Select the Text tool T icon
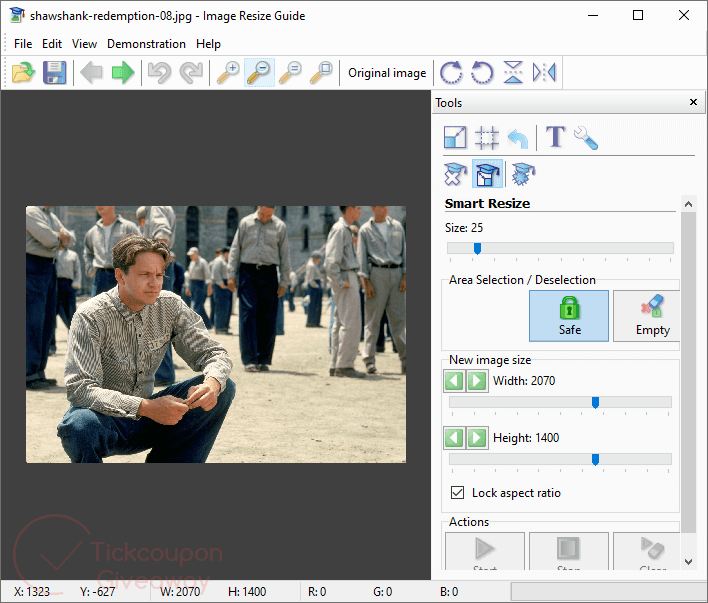Viewport: 708px width, 603px height. click(x=555, y=137)
